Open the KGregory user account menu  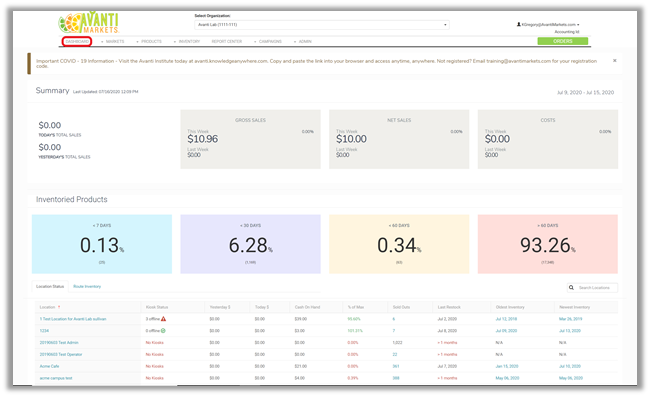tap(548, 24)
